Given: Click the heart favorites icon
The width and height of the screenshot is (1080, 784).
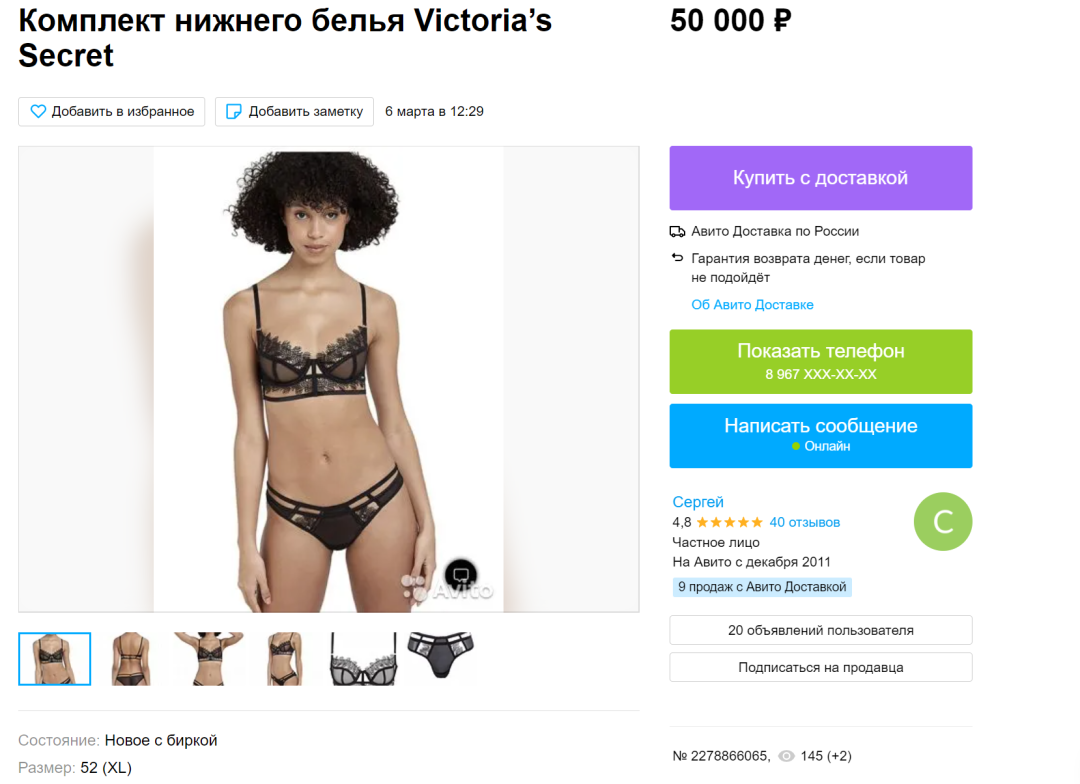Looking at the screenshot, I should 38,112.
